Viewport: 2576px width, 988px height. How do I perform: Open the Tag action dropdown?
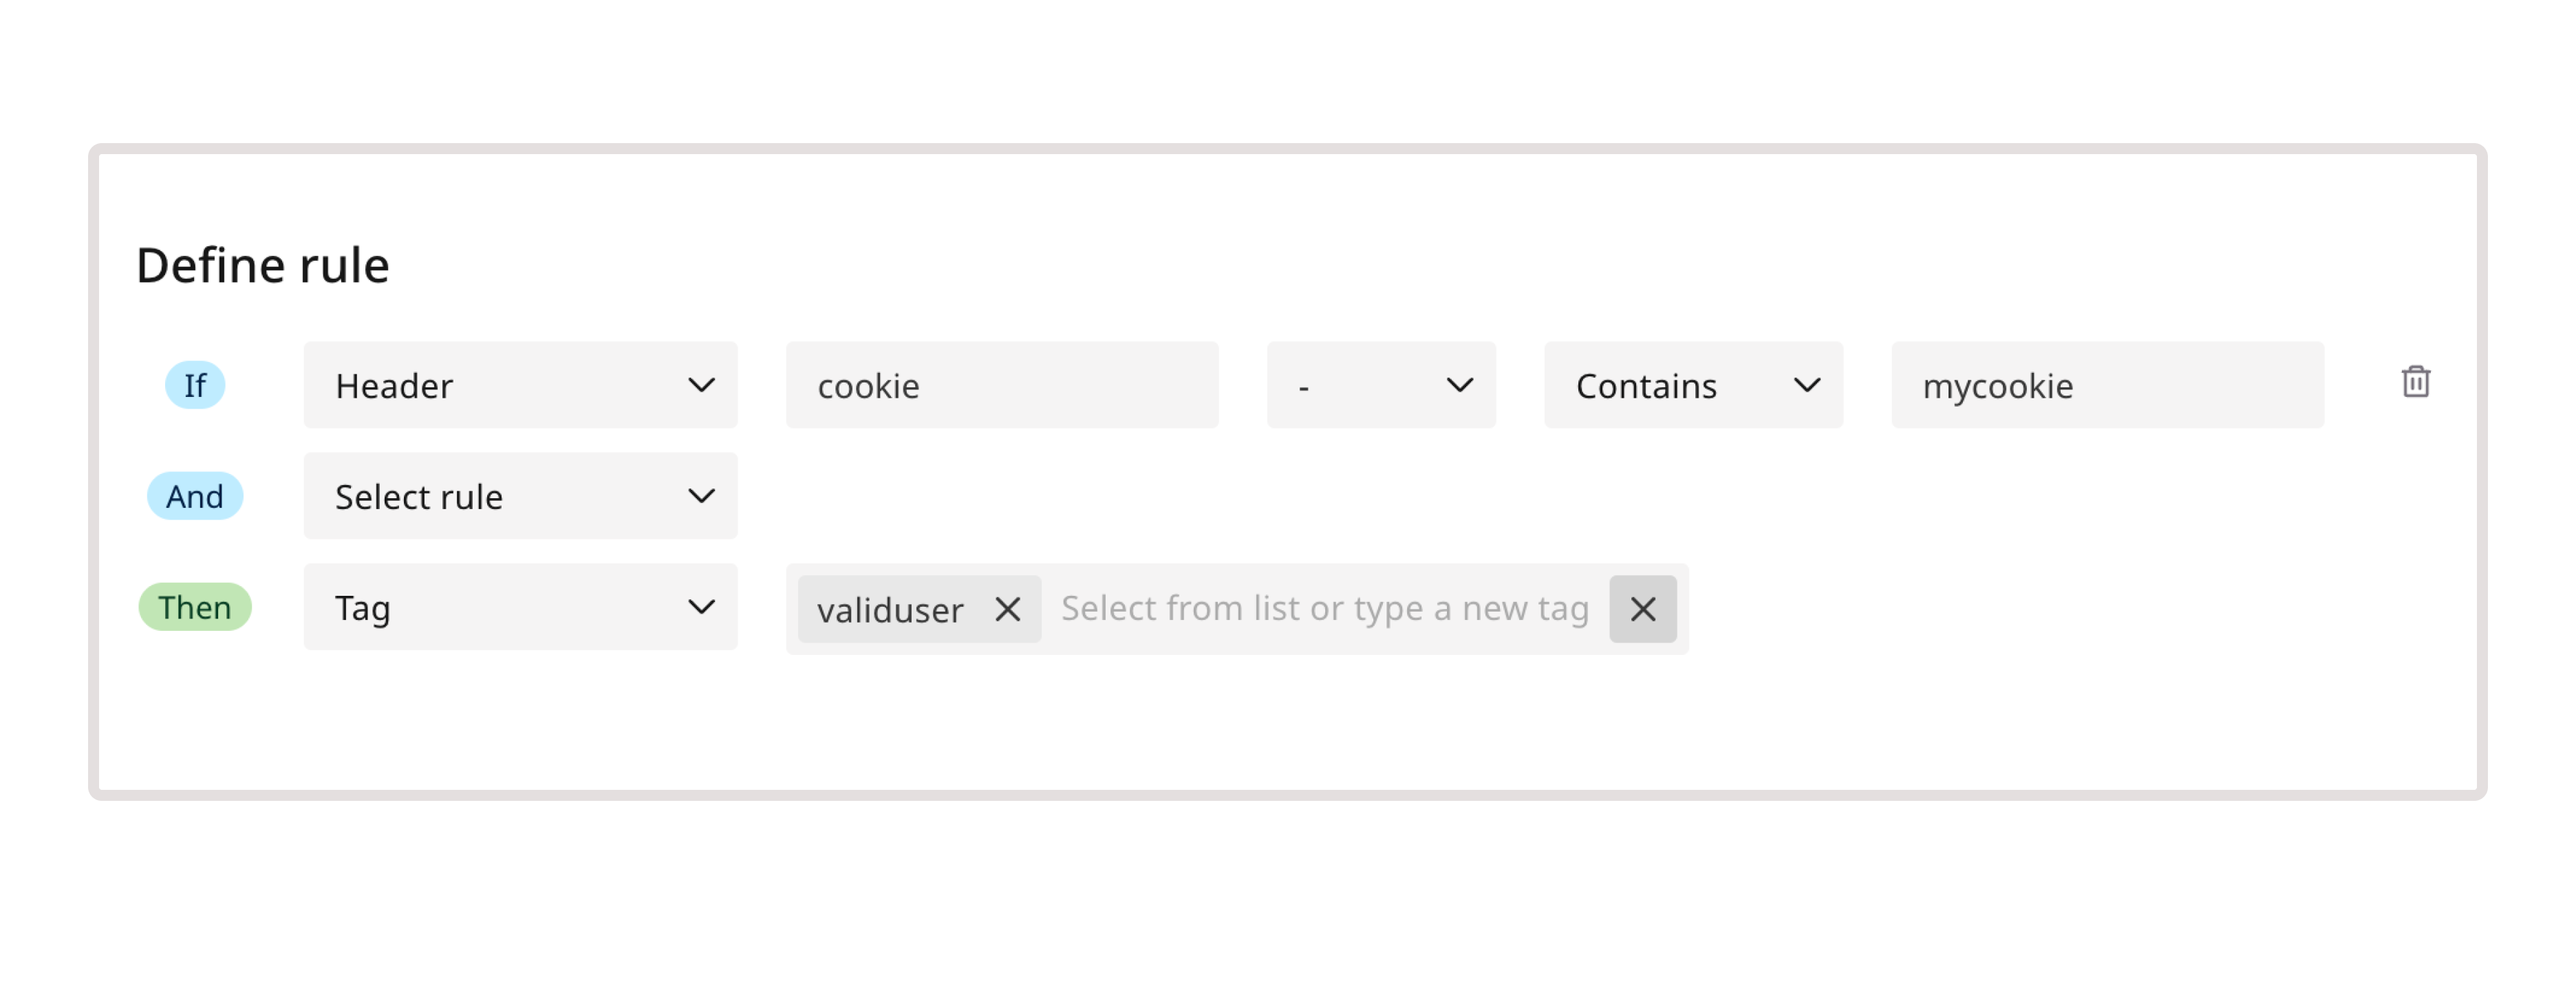(520, 606)
